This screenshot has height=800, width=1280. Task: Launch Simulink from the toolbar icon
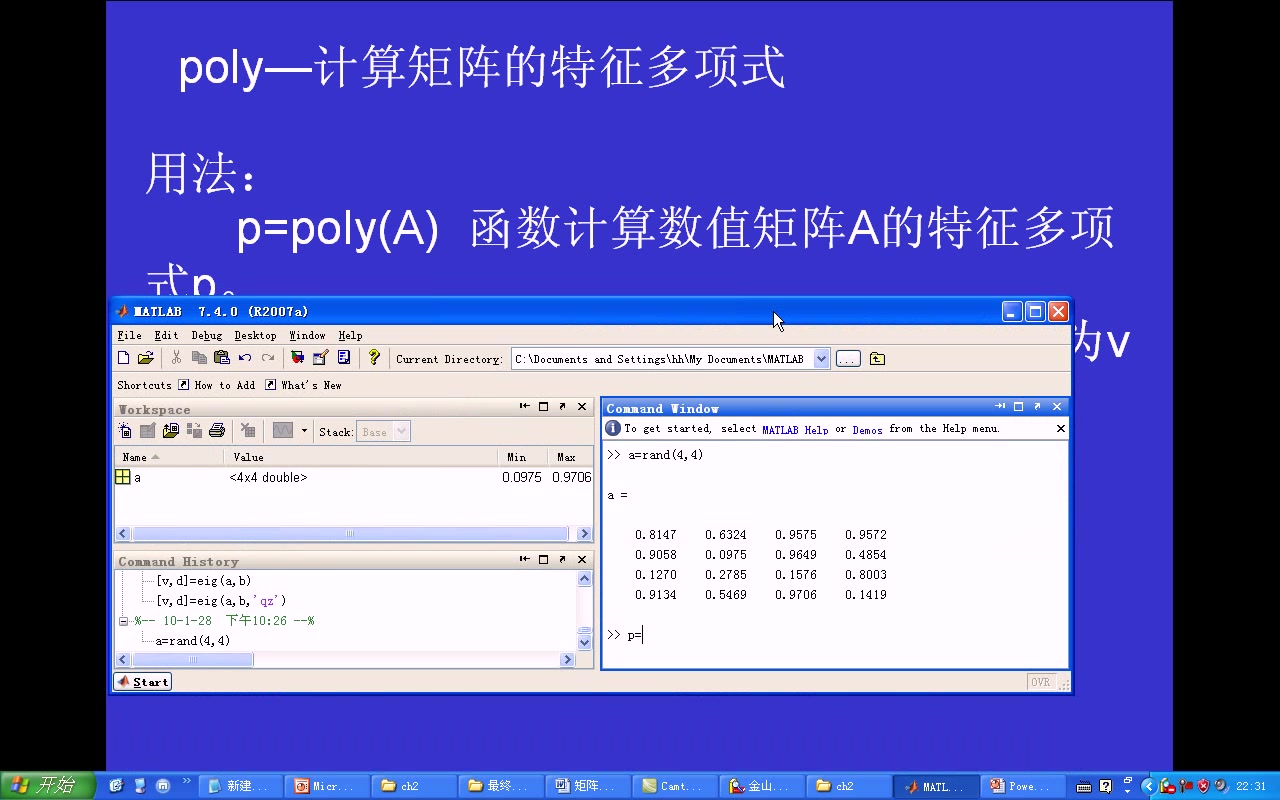click(298, 358)
